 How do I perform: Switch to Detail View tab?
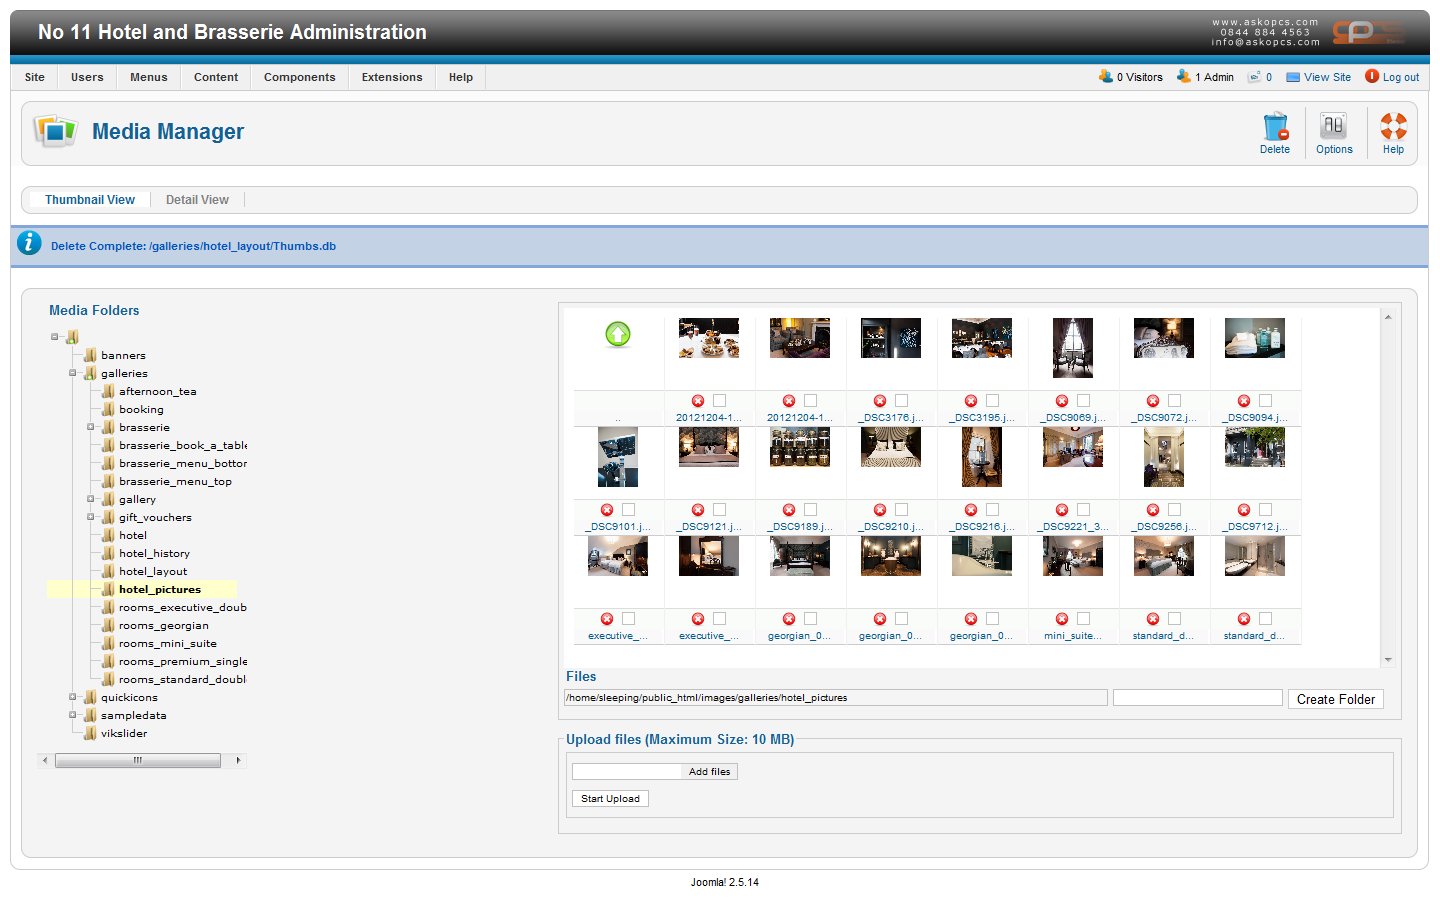click(197, 200)
